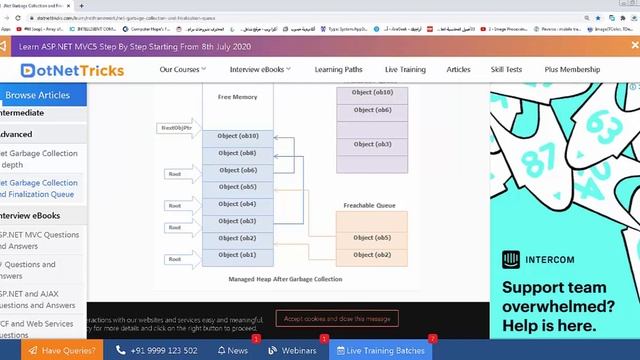The width and height of the screenshot is (640, 360).
Task: Open .Net Garbage Collection in depth article
Action: tap(39, 159)
